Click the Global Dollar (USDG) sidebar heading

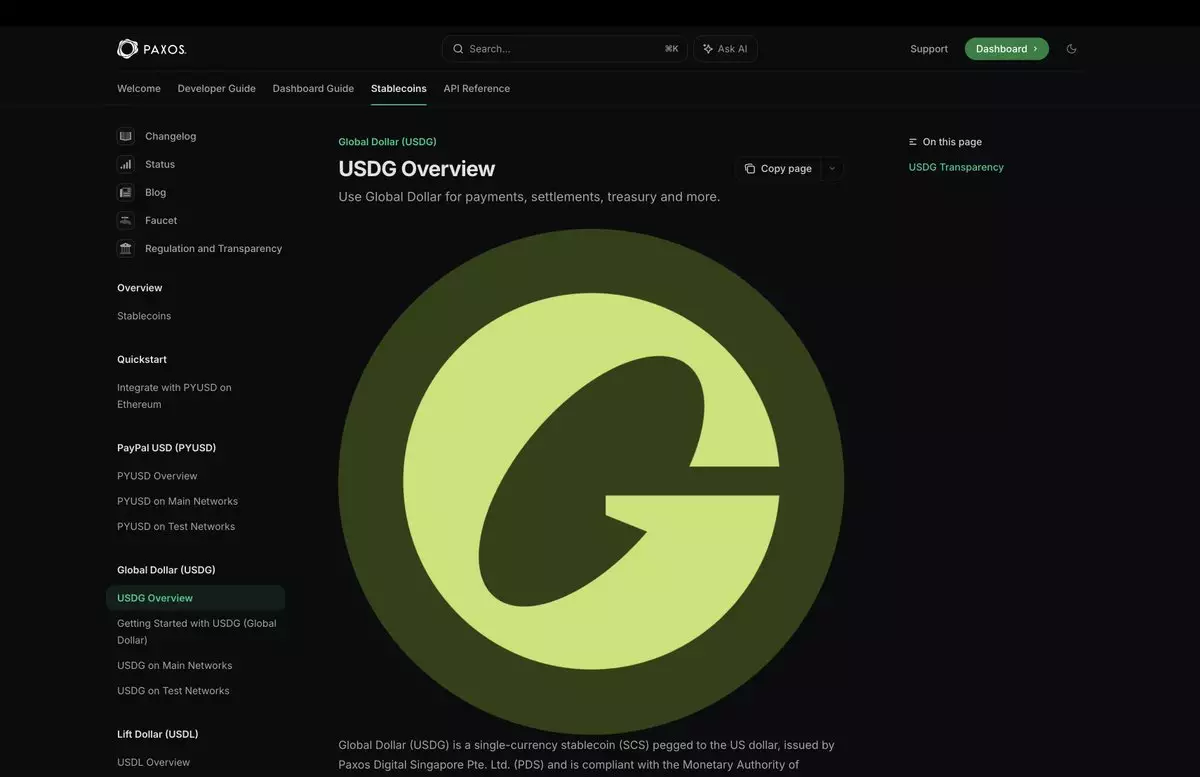(166, 570)
